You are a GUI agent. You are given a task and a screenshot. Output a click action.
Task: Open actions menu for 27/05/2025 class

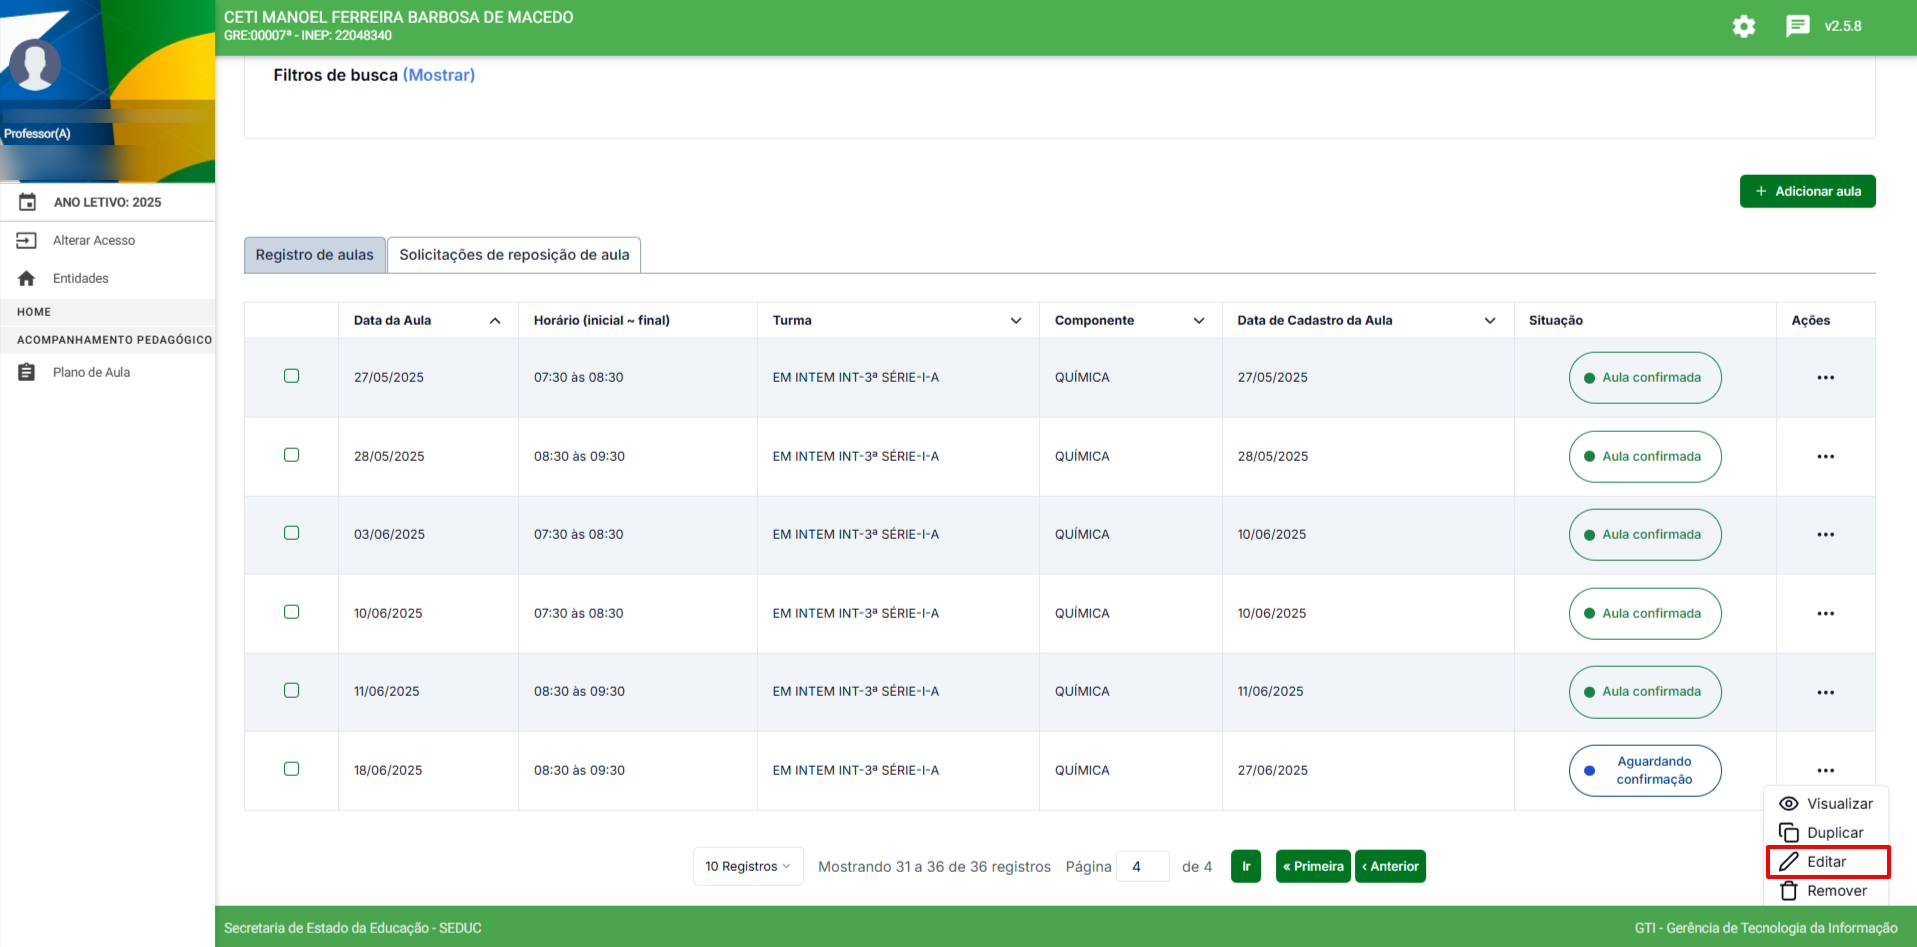[x=1825, y=378]
